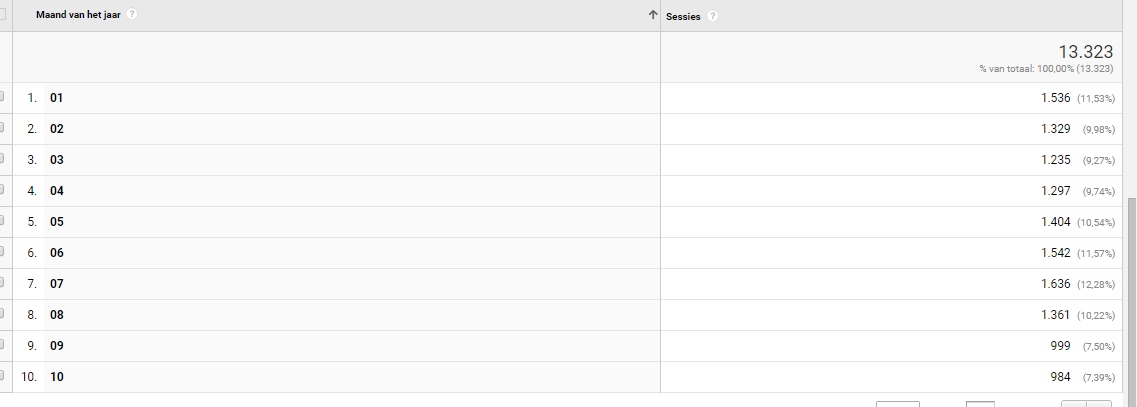The image size is (1137, 407).
Task: Sort by the Maand van het jaar column
Action: tap(78, 15)
